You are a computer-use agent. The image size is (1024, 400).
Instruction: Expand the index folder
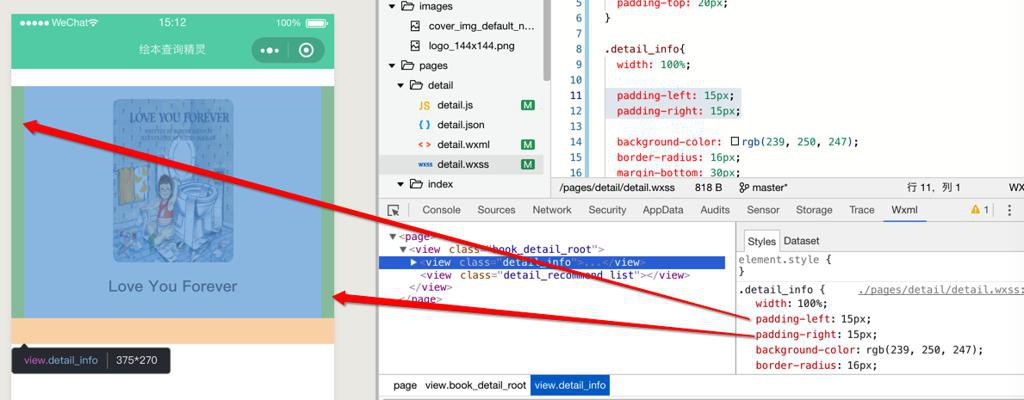(401, 184)
